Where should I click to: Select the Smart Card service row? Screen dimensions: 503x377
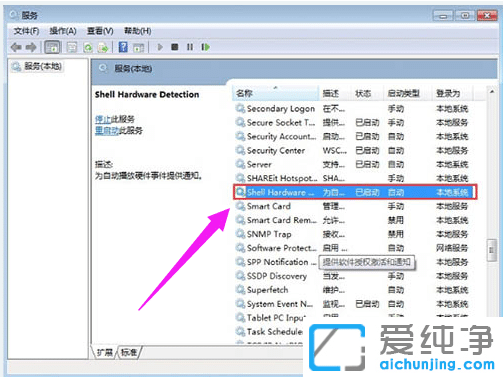pos(354,206)
